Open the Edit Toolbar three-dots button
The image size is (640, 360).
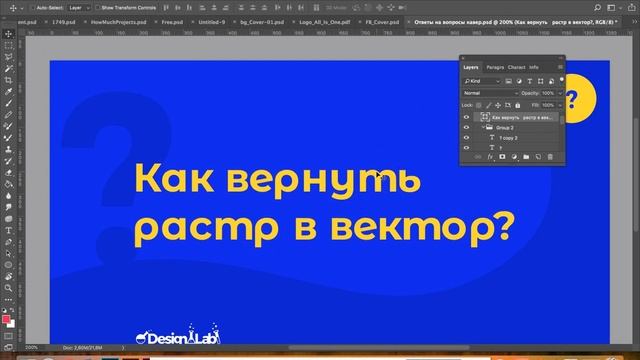(x=8, y=299)
